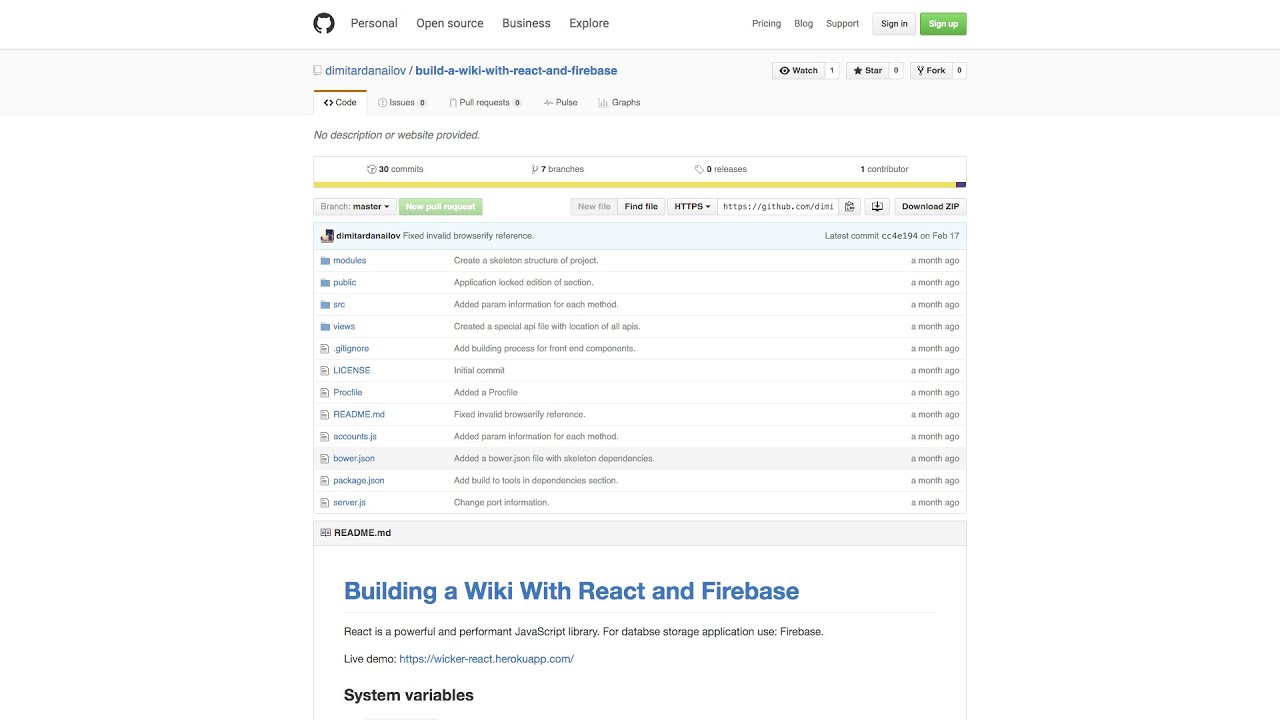Click the bower.json file icon
Screen dimensions: 1280x720
click(x=324, y=459)
